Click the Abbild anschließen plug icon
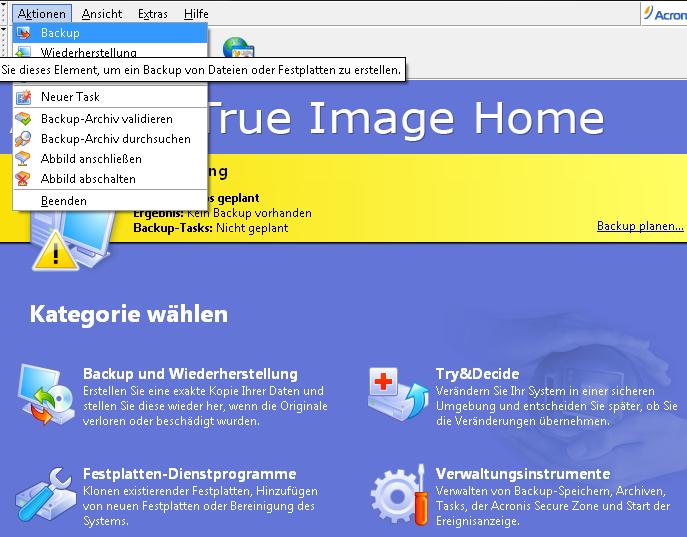The width and height of the screenshot is (687, 537). coord(23,159)
